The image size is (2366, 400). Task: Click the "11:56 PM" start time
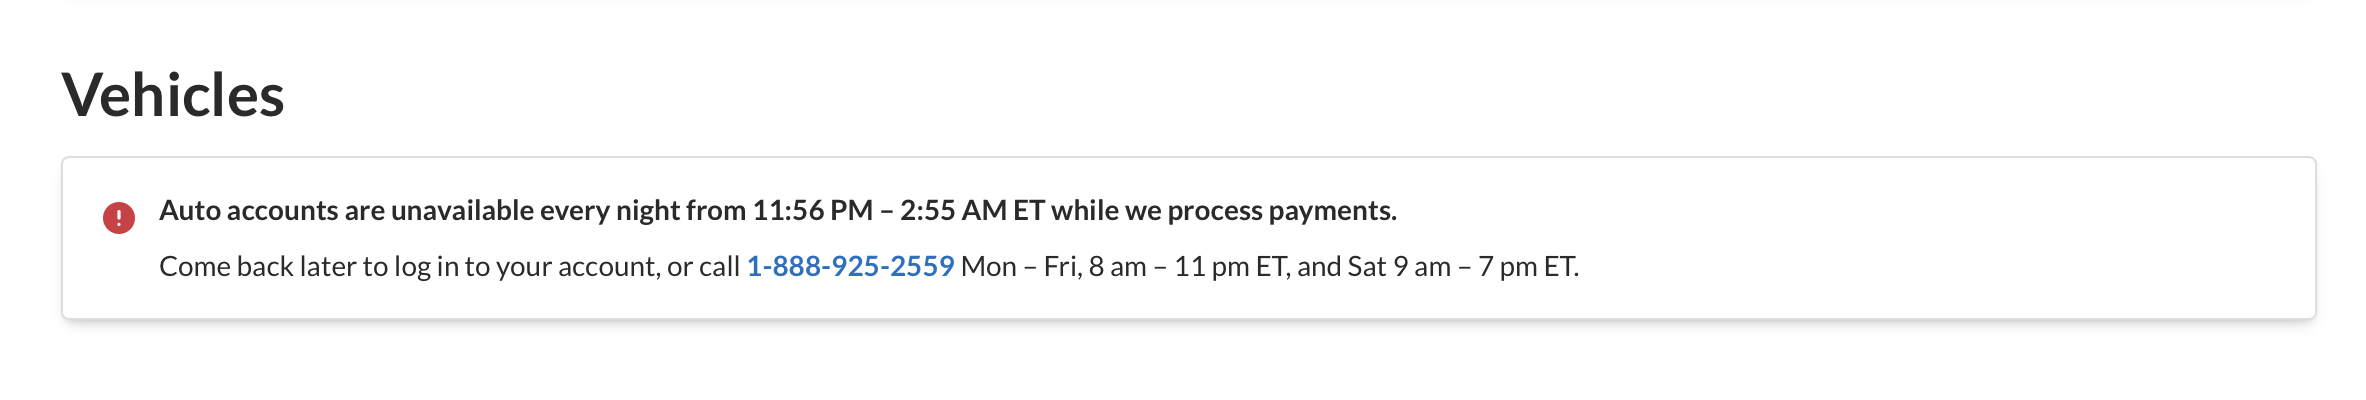coord(812,210)
